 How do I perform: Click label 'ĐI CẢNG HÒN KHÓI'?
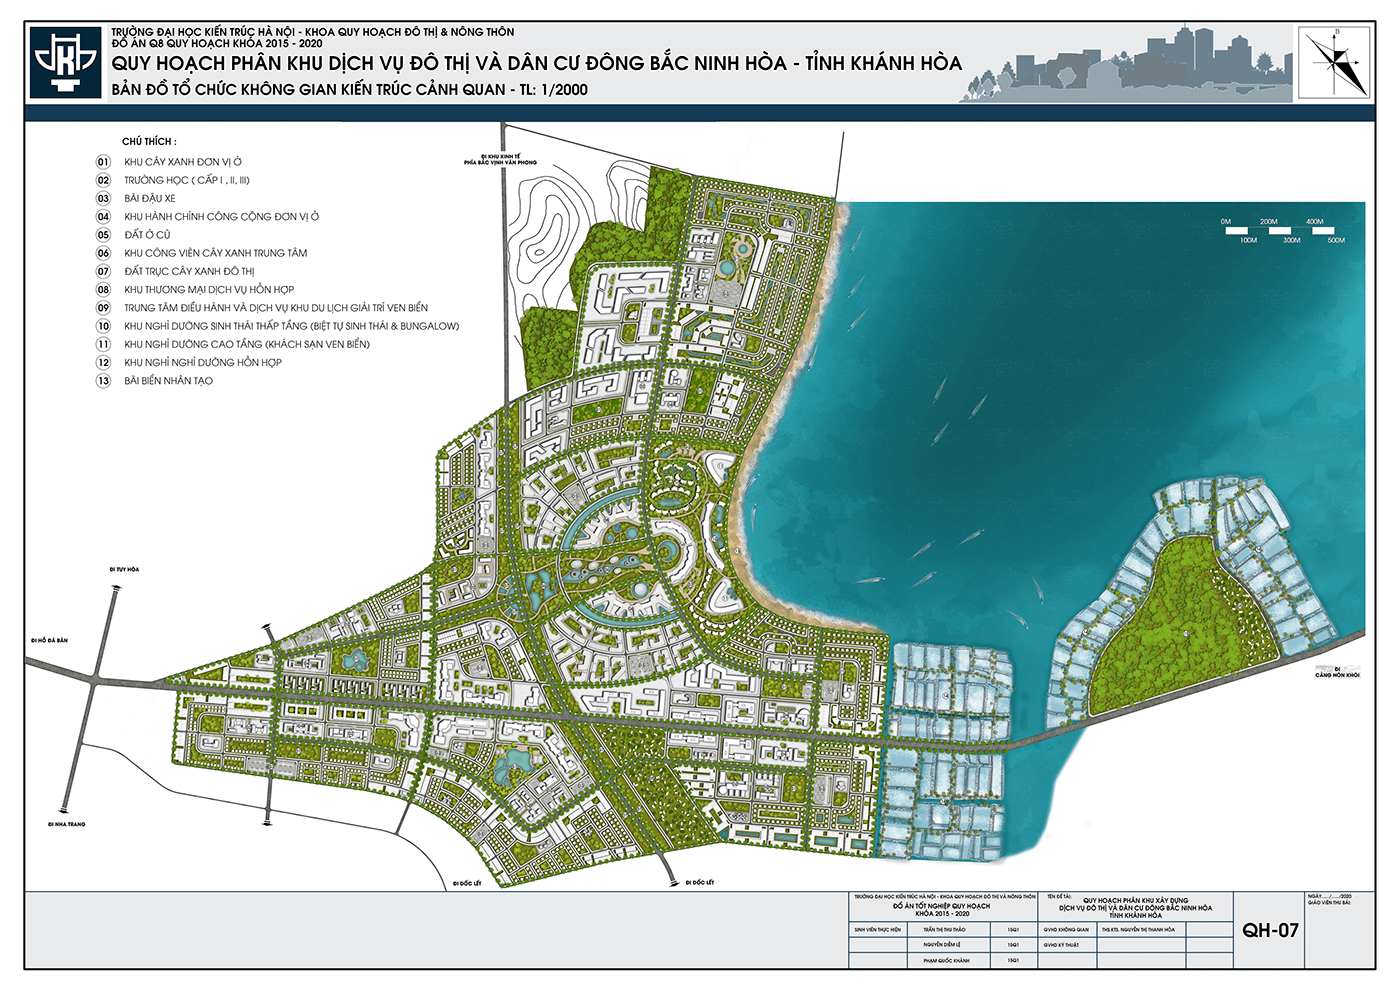pos(1338,672)
